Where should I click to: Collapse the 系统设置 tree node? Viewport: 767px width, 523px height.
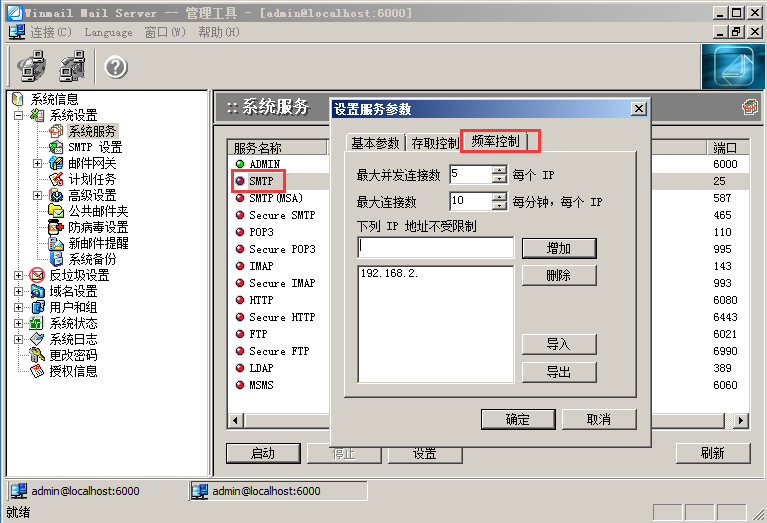[19, 115]
